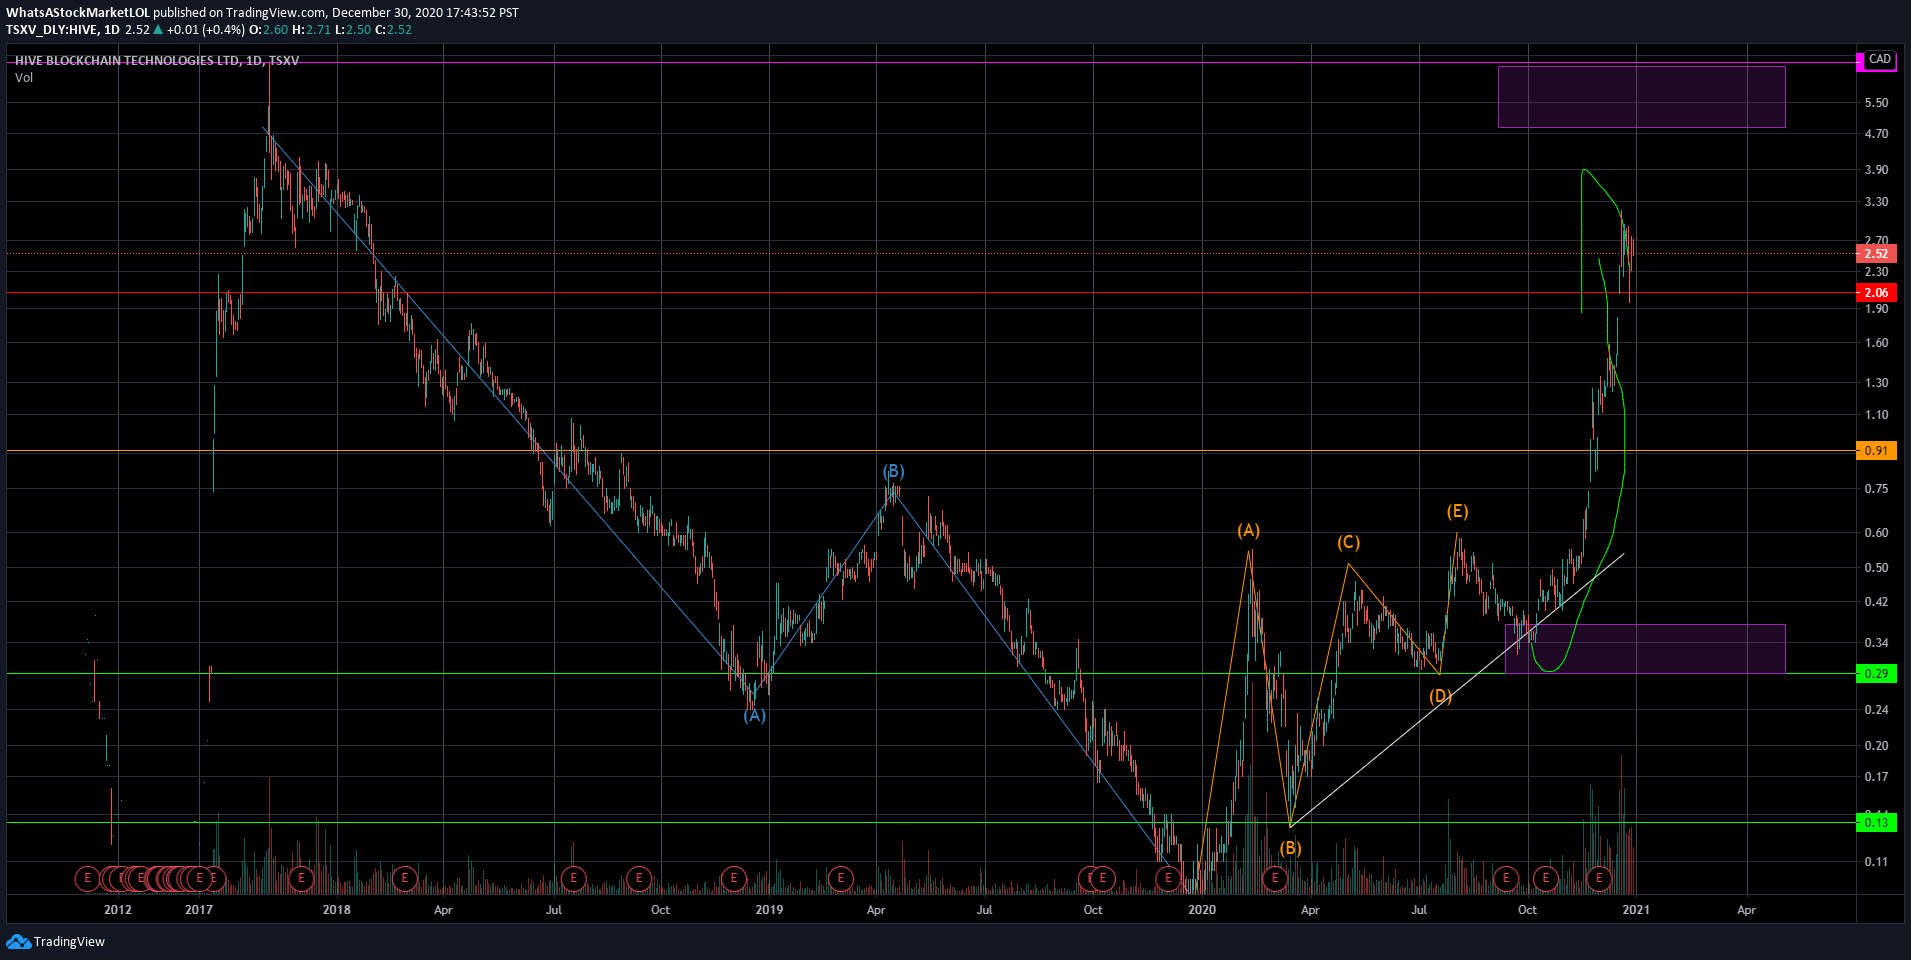Click the orange (D) wave label
Image resolution: width=1911 pixels, height=960 pixels.
click(1440, 696)
